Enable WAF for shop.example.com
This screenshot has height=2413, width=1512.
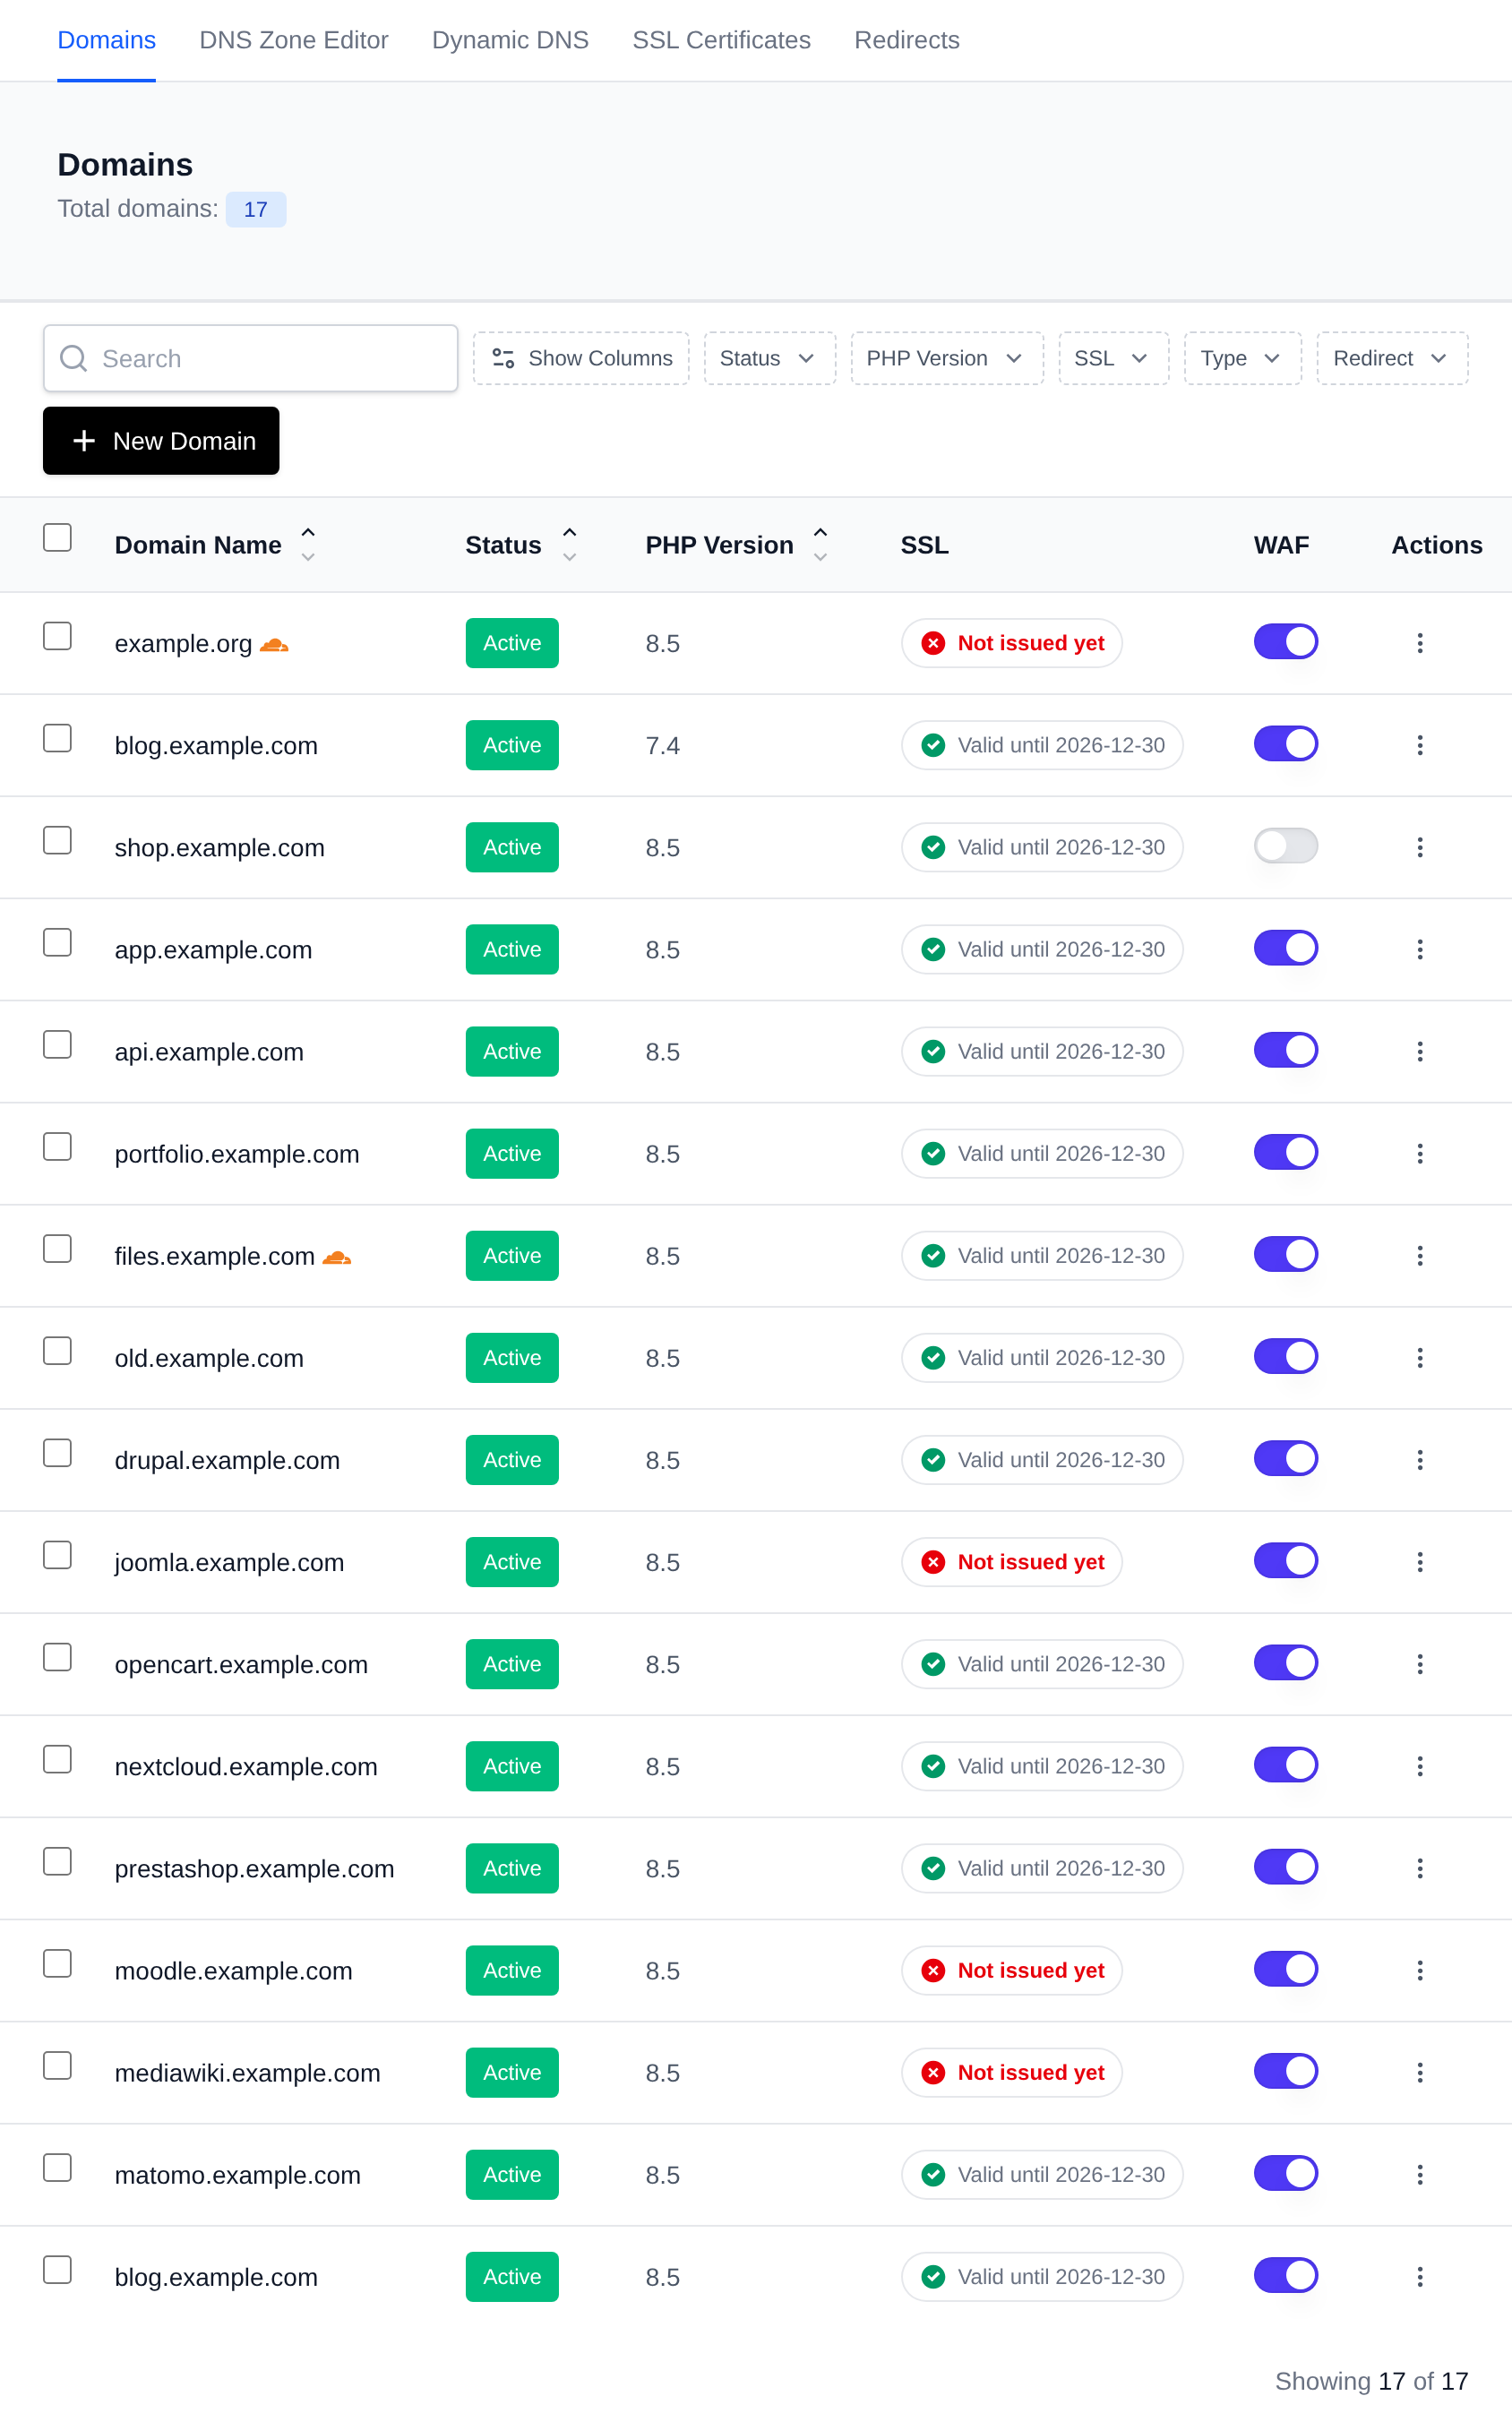click(1285, 845)
